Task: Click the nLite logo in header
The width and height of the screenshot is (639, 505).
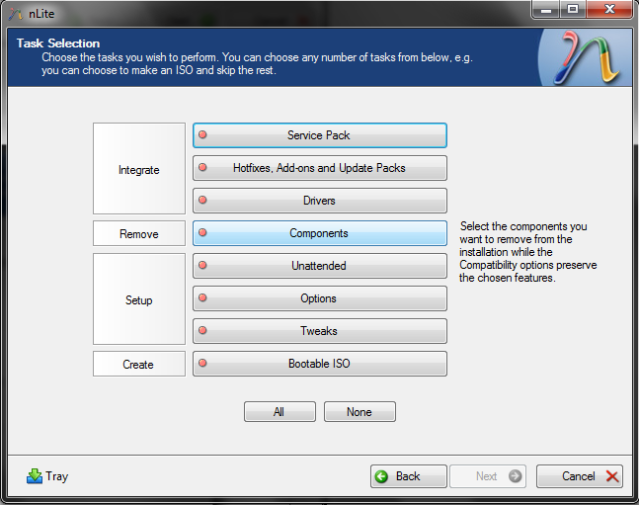Action: tap(586, 57)
